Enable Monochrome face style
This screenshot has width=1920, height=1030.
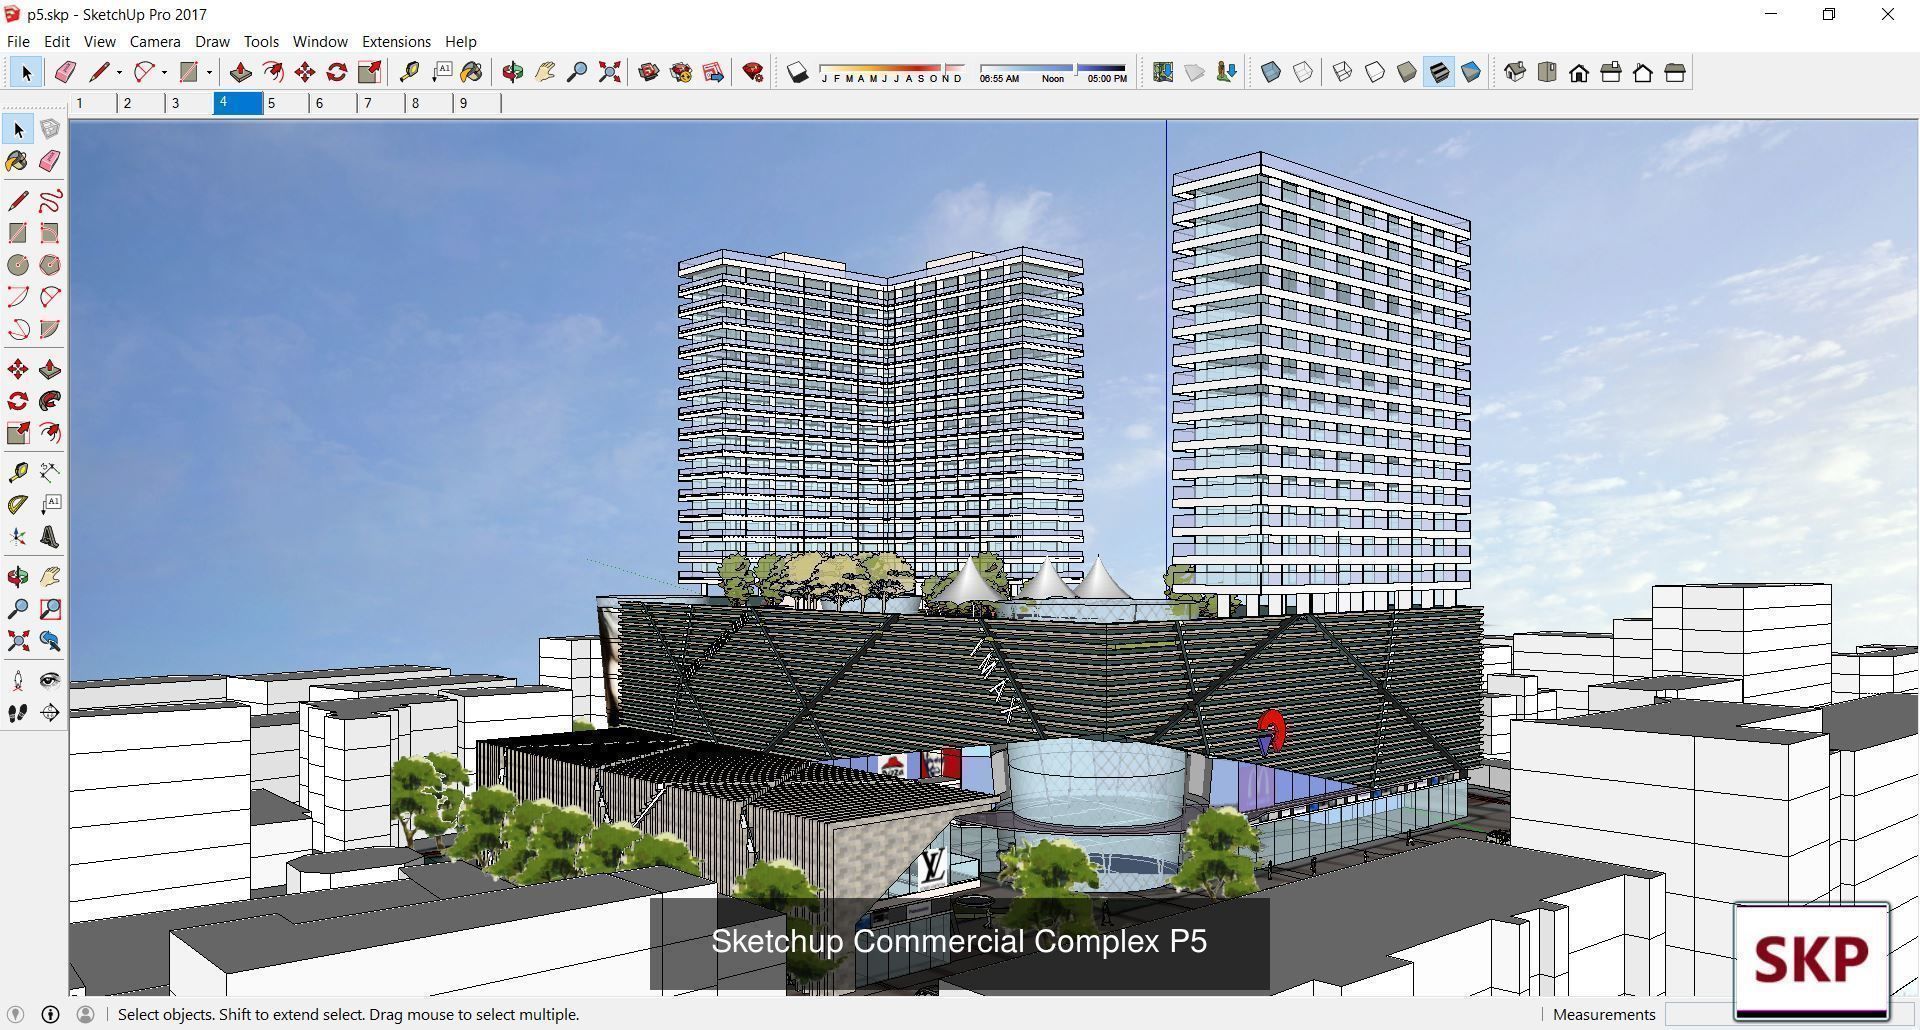tap(1471, 72)
